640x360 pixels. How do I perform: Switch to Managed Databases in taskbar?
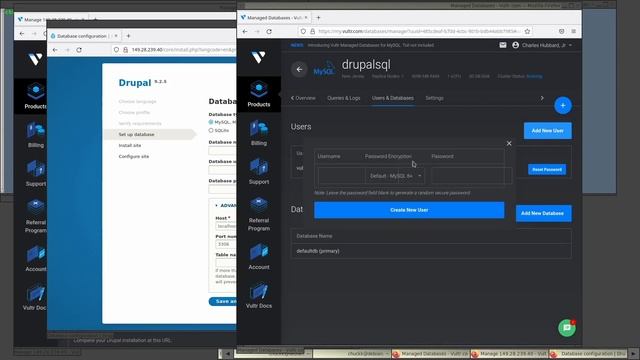[x=430, y=353]
